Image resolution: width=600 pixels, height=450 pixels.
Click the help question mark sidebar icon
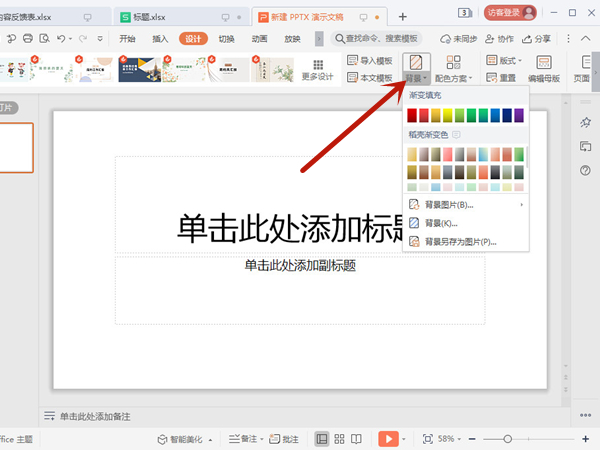click(x=585, y=170)
